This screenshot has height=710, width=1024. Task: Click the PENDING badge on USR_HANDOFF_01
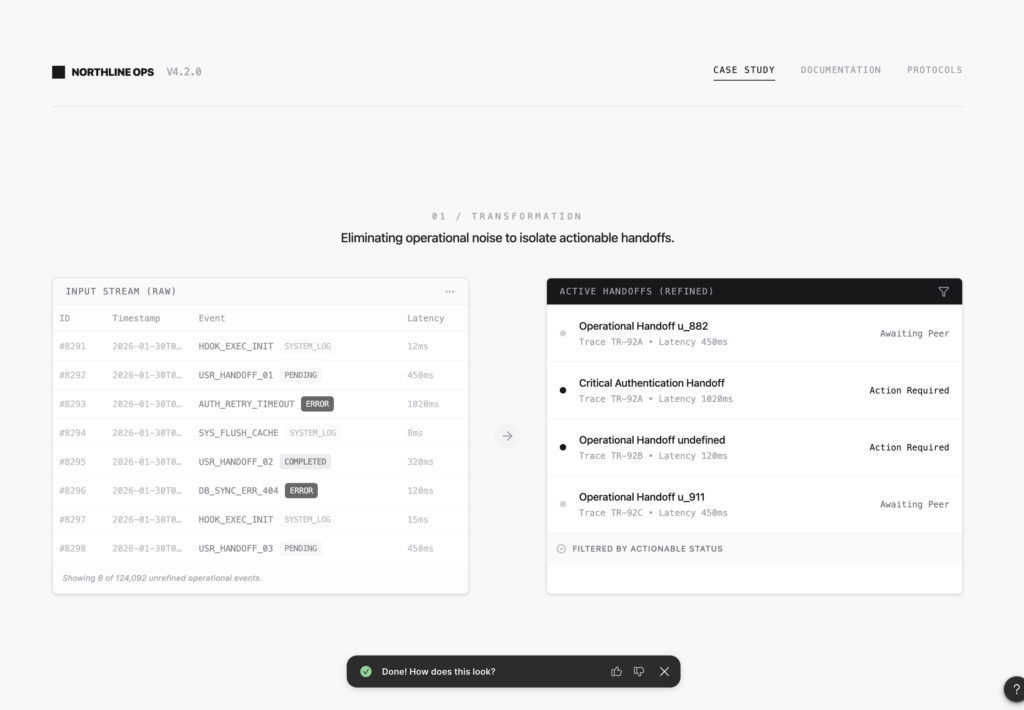tap(300, 375)
